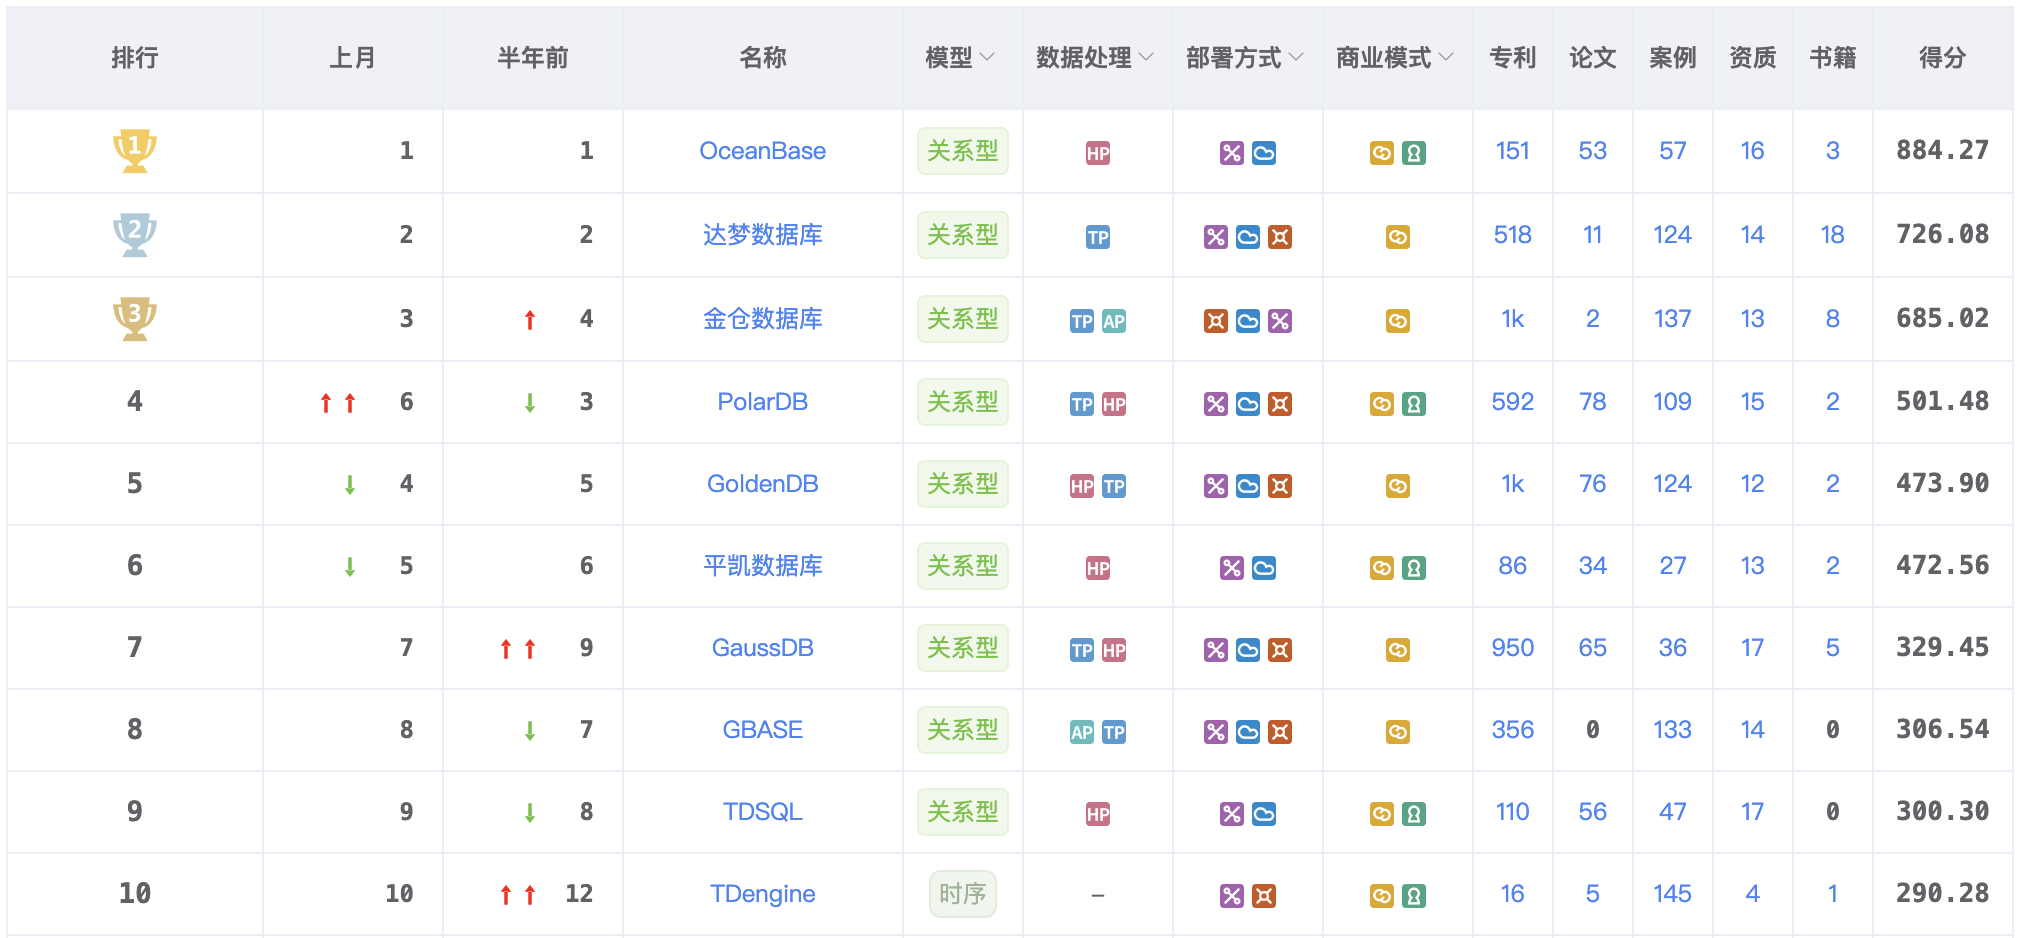The width and height of the screenshot is (2020, 938).
Task: Click 达梦数据库's book count 18
Action: (1833, 235)
